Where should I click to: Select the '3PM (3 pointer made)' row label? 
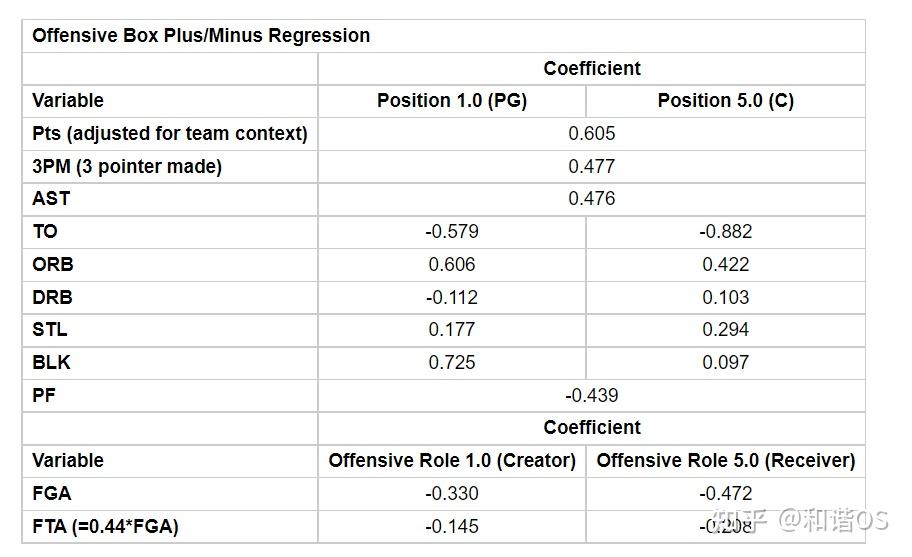[x=127, y=167]
